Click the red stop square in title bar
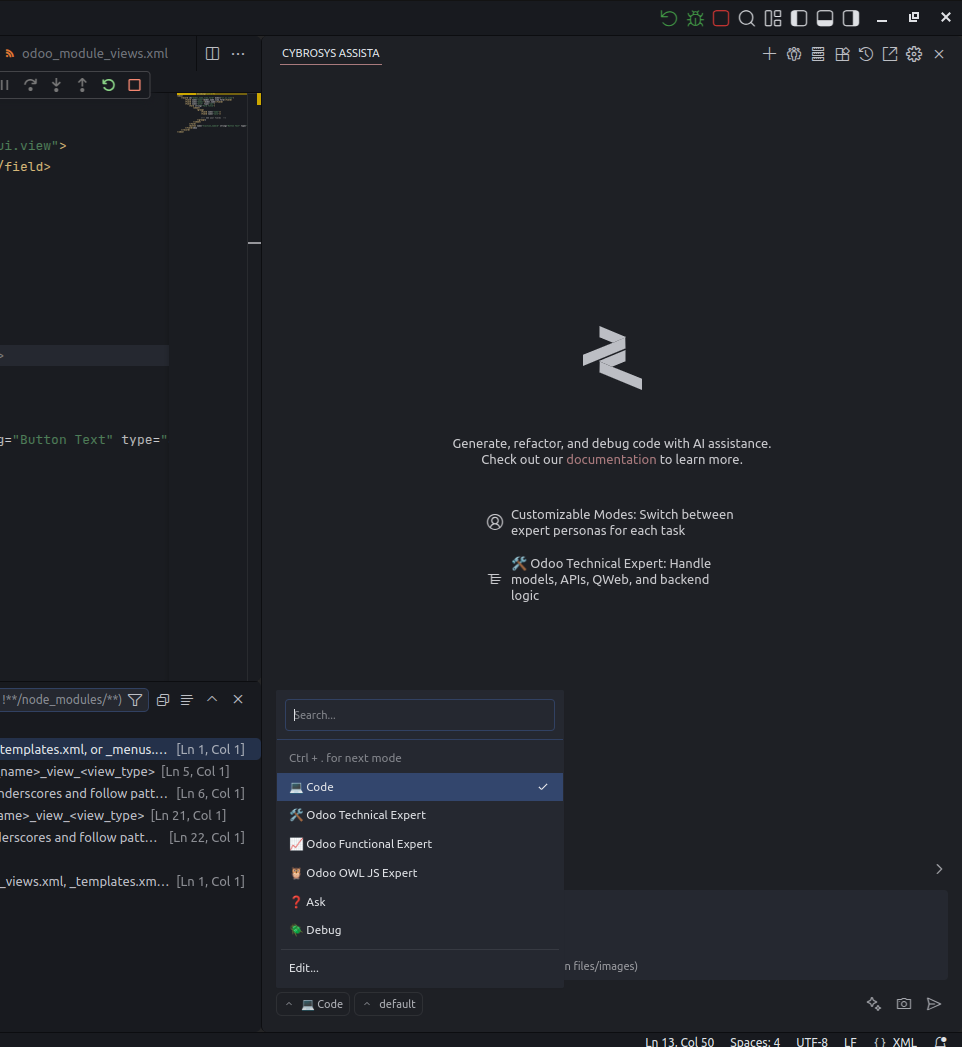Viewport: 962px width, 1047px height. [721, 18]
